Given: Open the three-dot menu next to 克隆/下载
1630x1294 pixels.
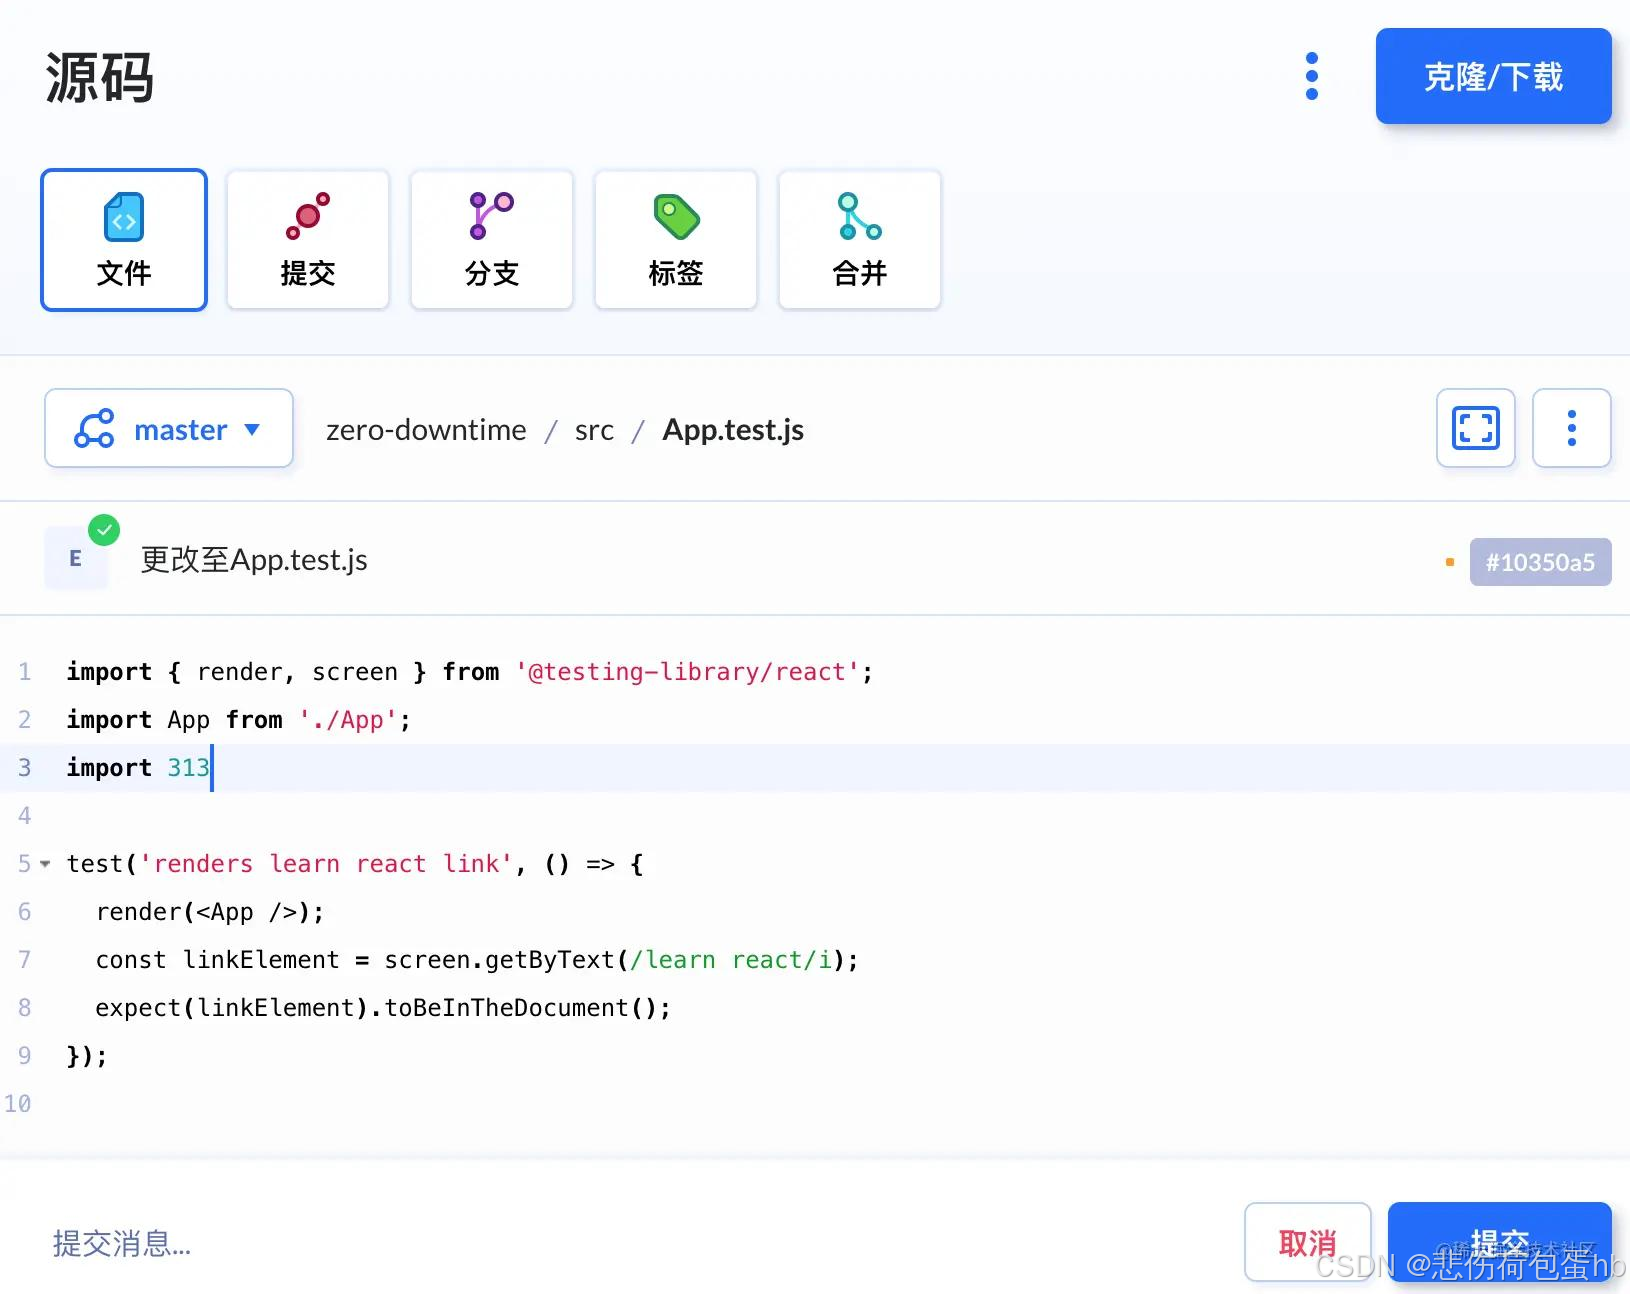Looking at the screenshot, I should tap(1312, 76).
